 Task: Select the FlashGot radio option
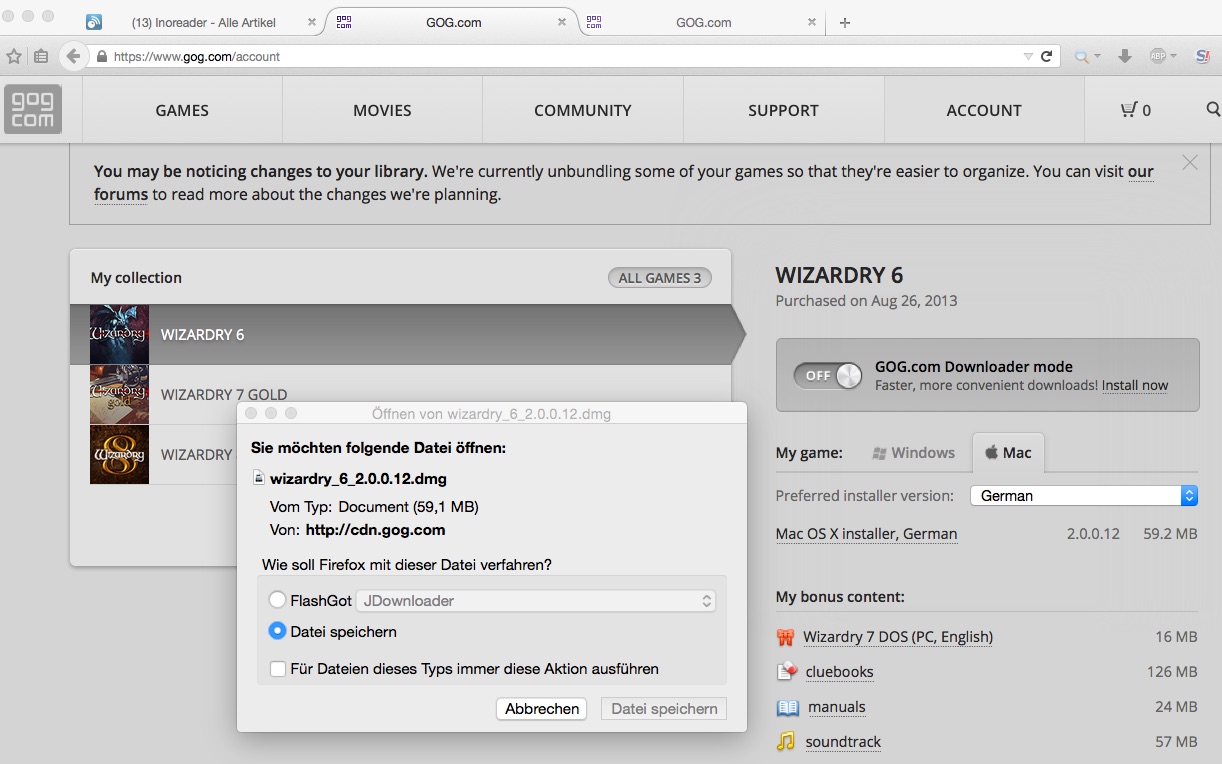277,600
